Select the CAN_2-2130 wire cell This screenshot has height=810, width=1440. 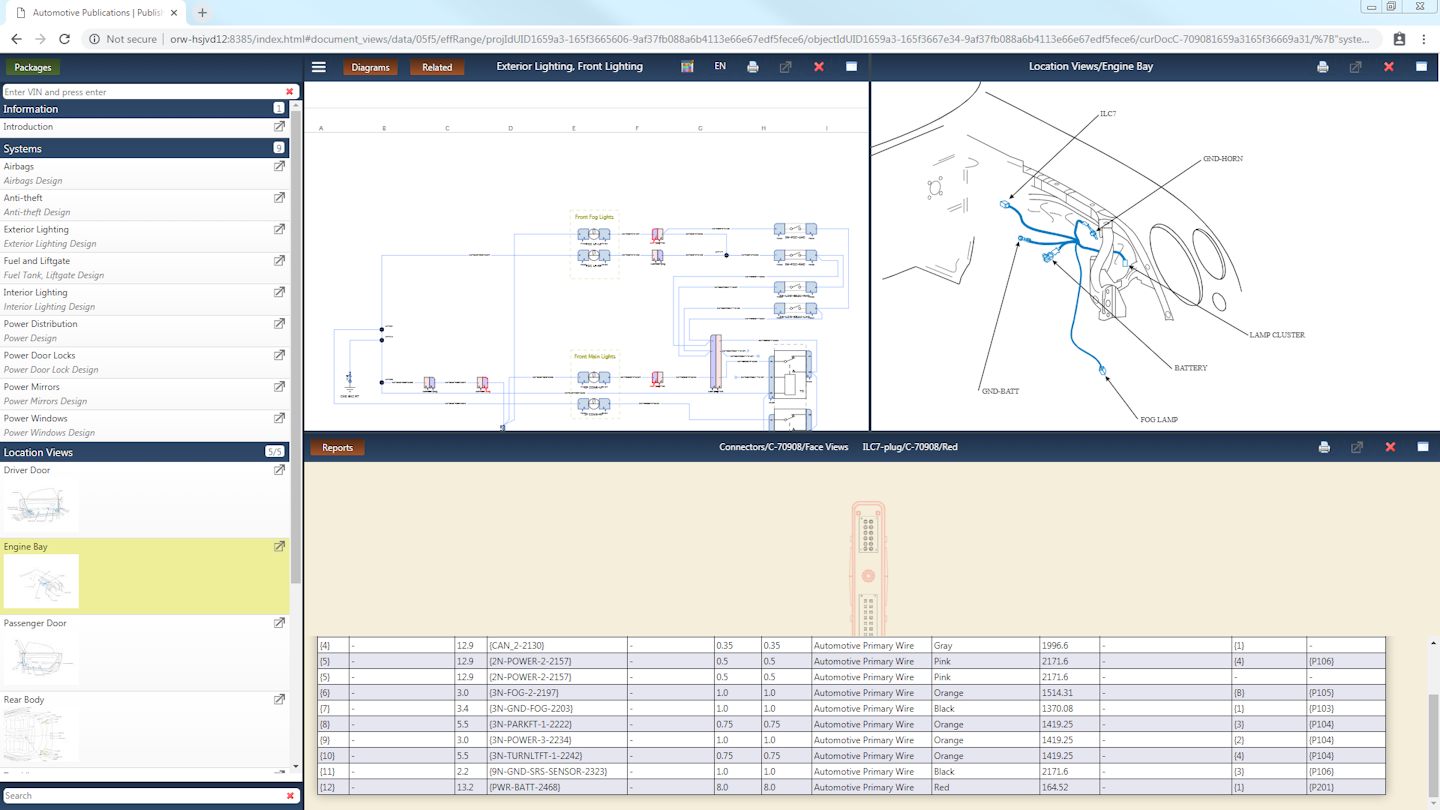click(557, 645)
